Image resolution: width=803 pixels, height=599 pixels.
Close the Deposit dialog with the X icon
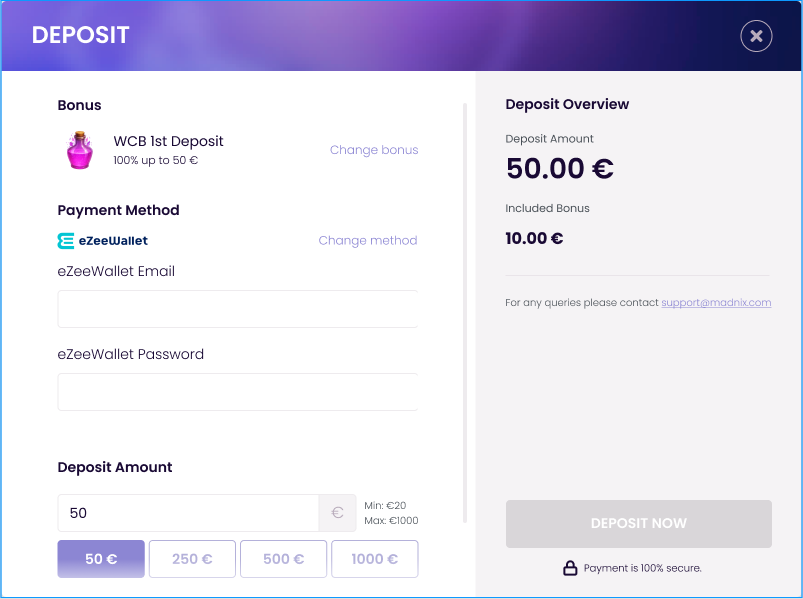[756, 37]
